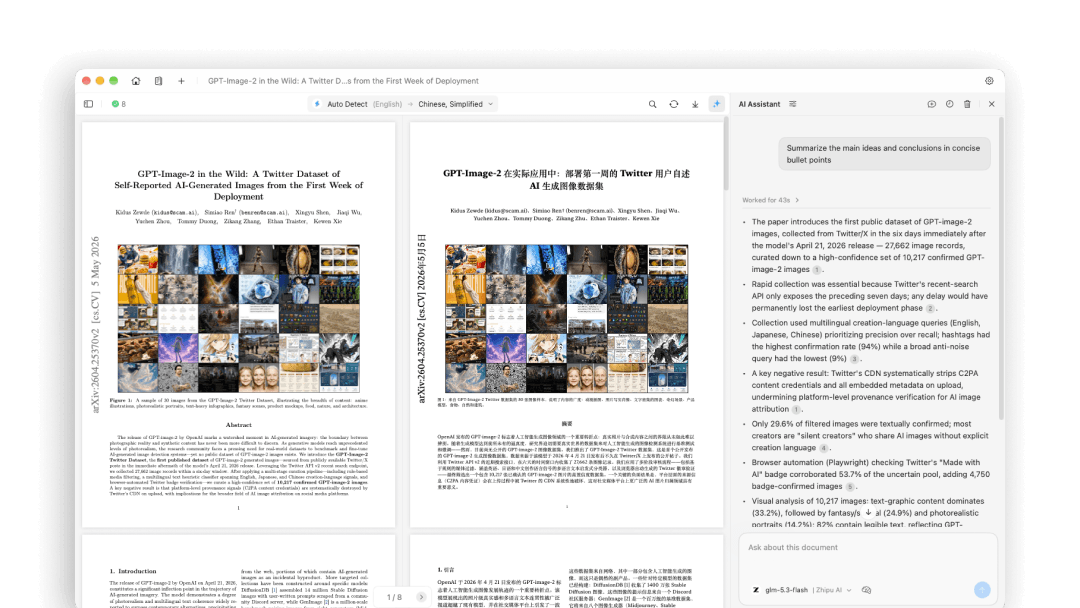Viewport: 1080px width, 608px height.
Task: Focus the "Ask about this document" input
Action: [x=868, y=547]
